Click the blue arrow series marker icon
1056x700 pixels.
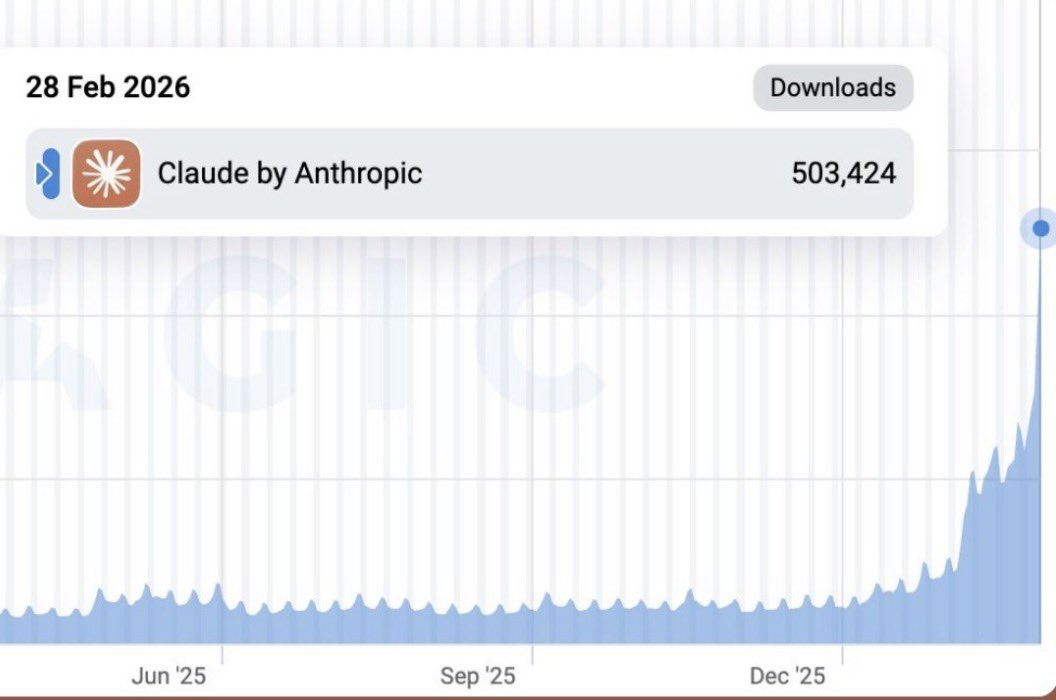coord(47,174)
